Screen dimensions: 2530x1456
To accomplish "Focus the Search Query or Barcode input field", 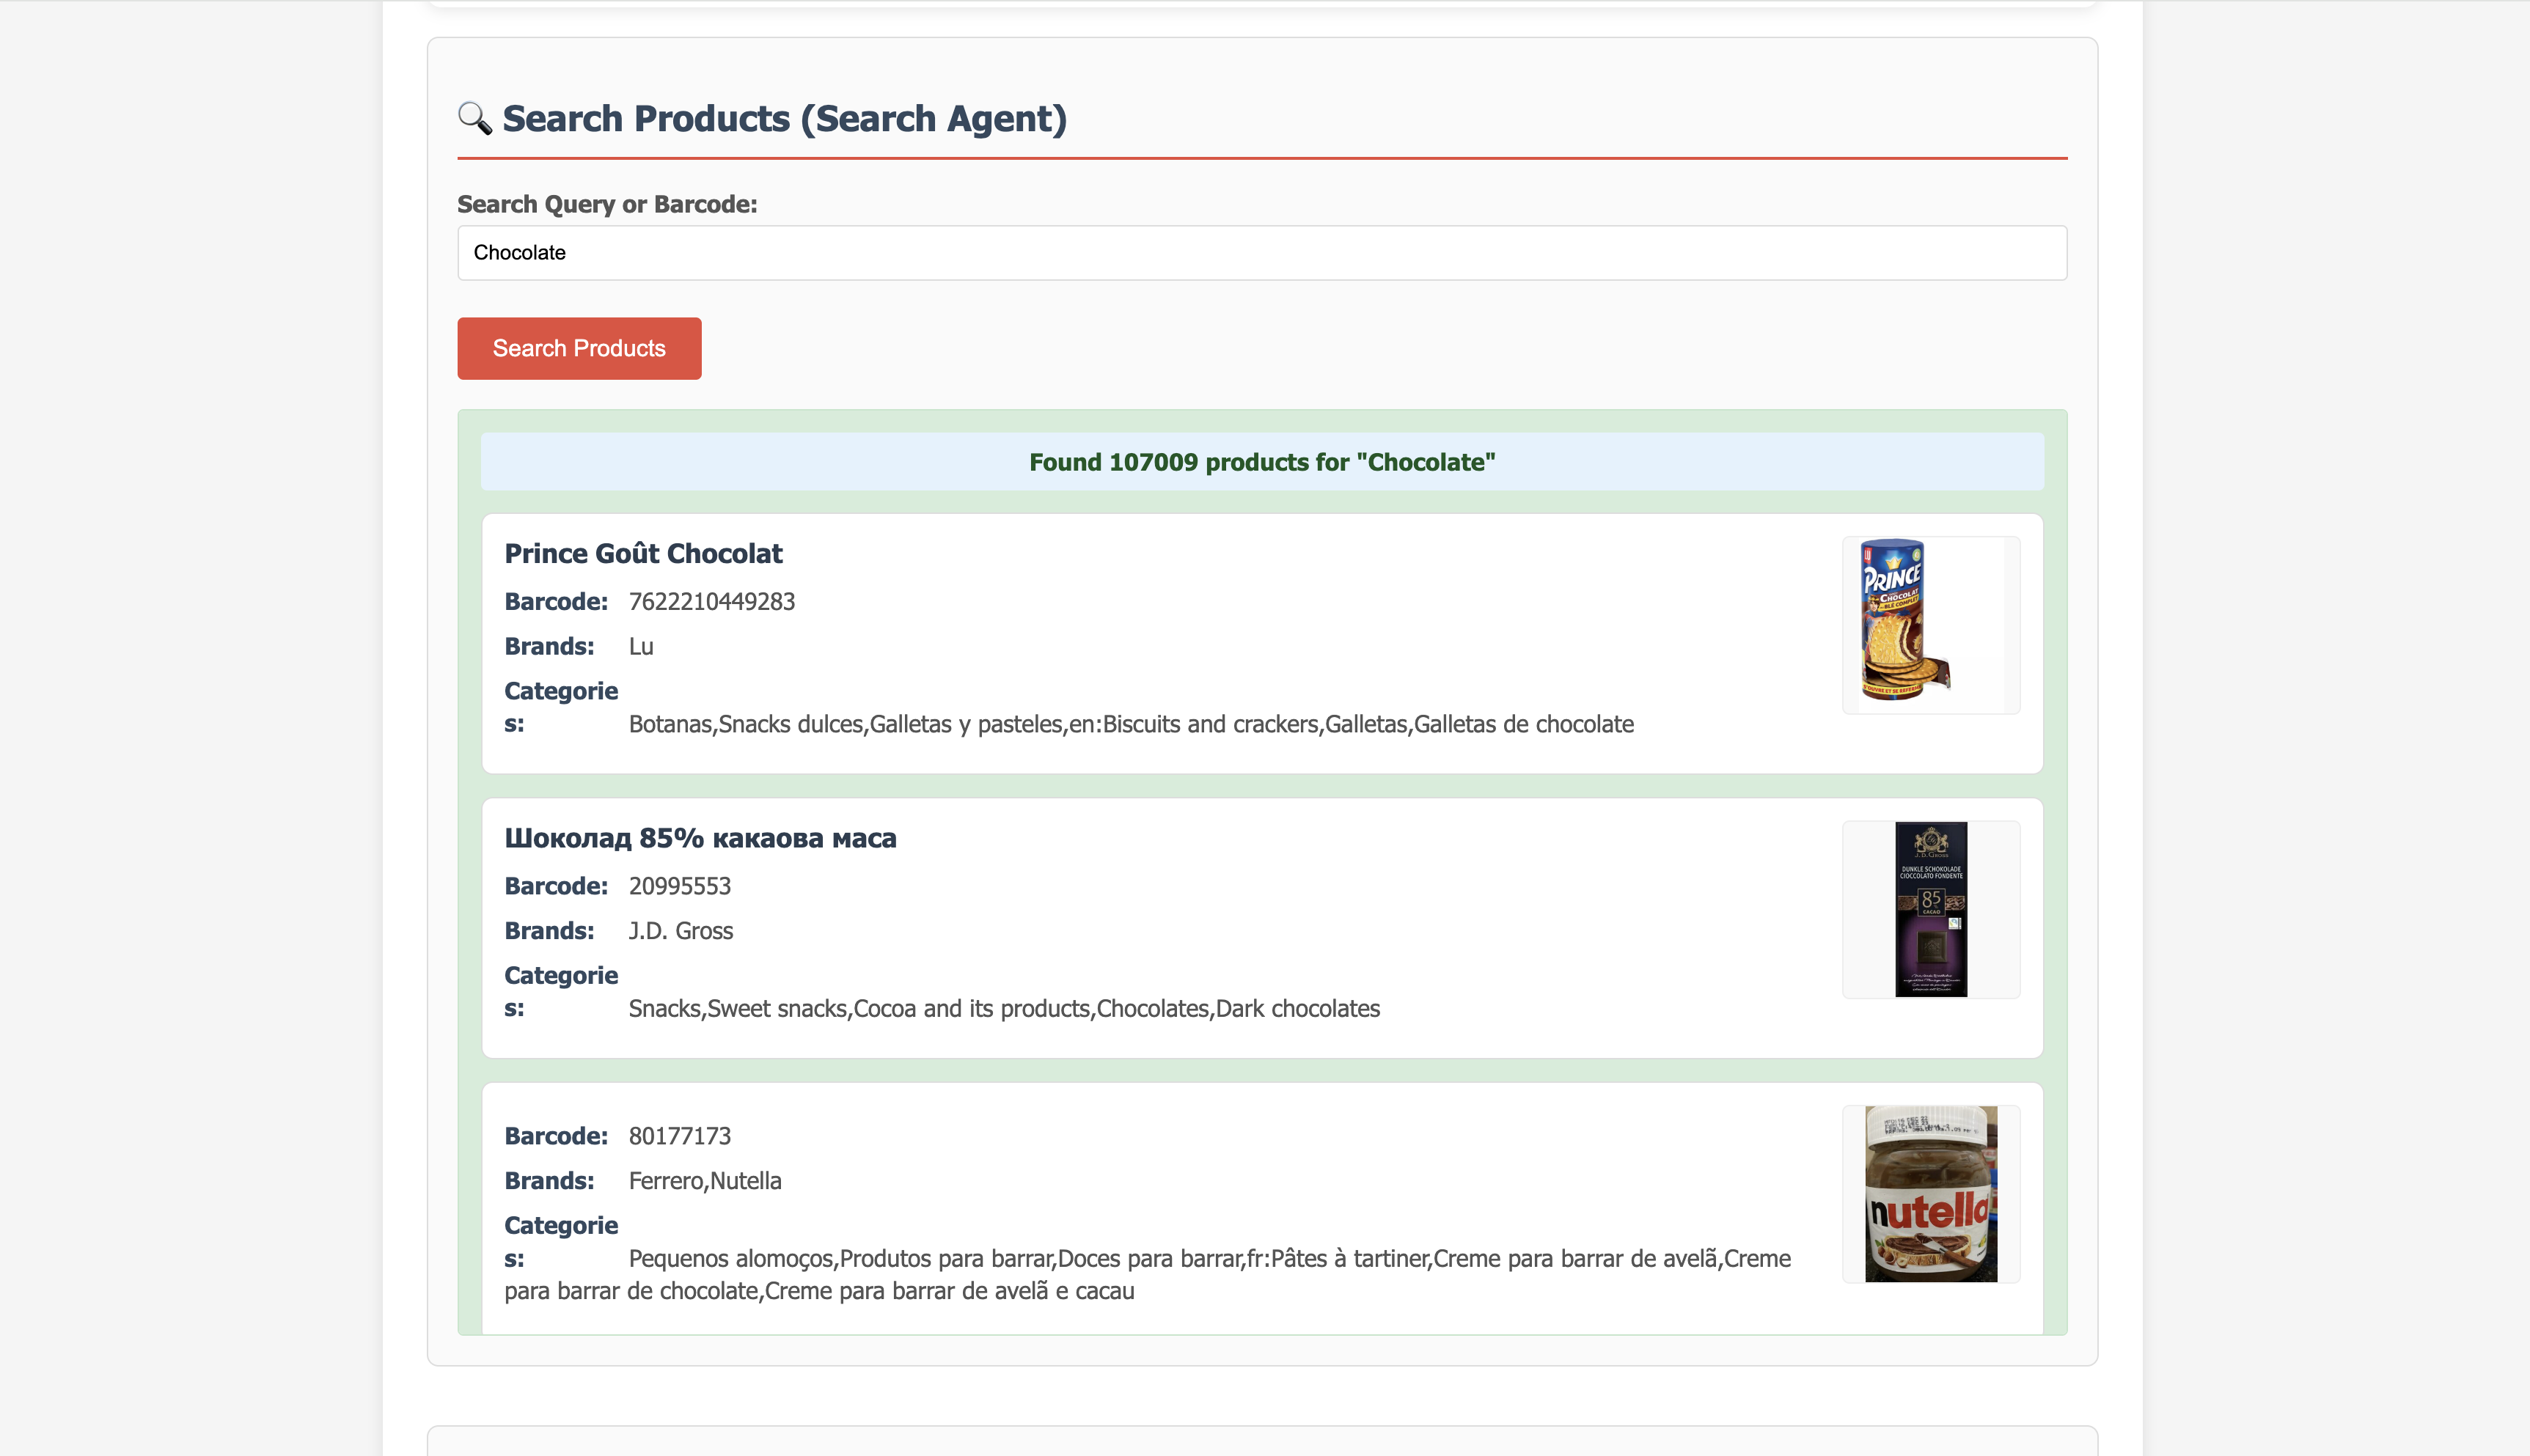I will click(1262, 253).
